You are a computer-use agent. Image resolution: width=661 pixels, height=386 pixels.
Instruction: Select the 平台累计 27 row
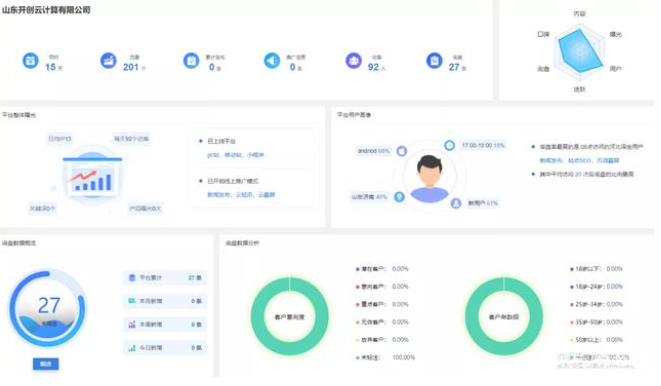tap(165, 278)
